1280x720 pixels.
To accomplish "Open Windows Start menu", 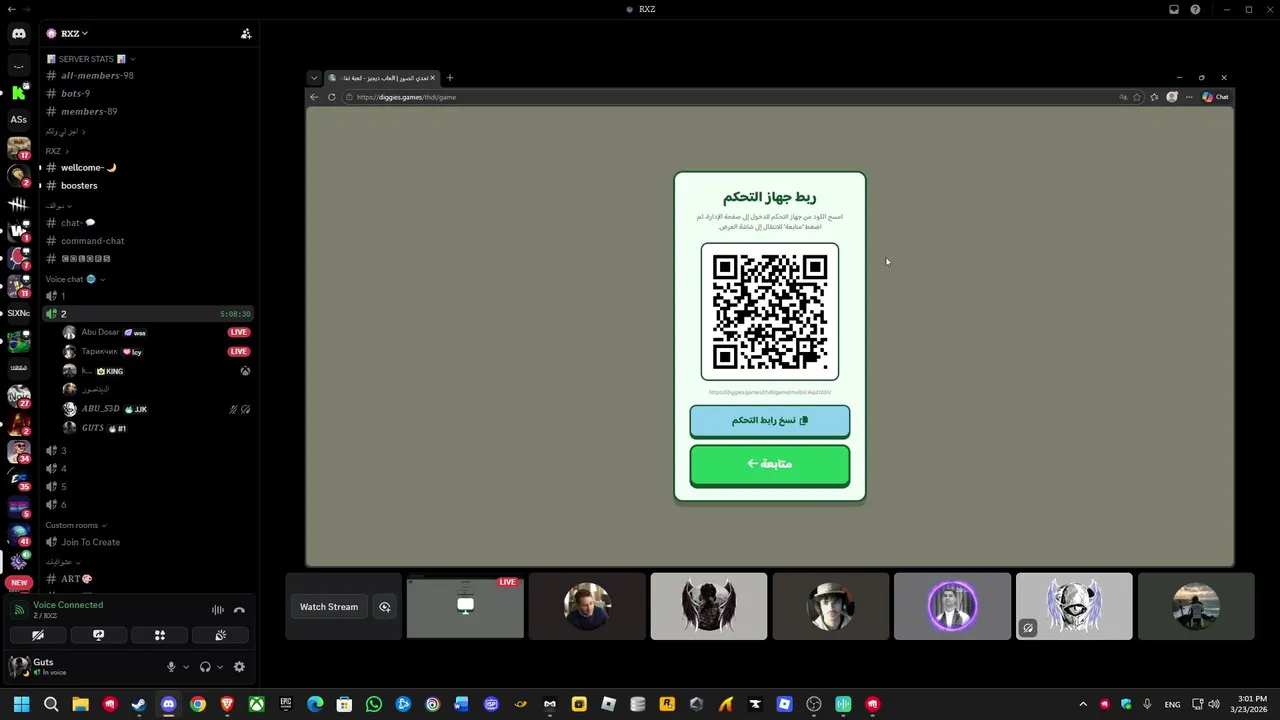I will [x=21, y=704].
